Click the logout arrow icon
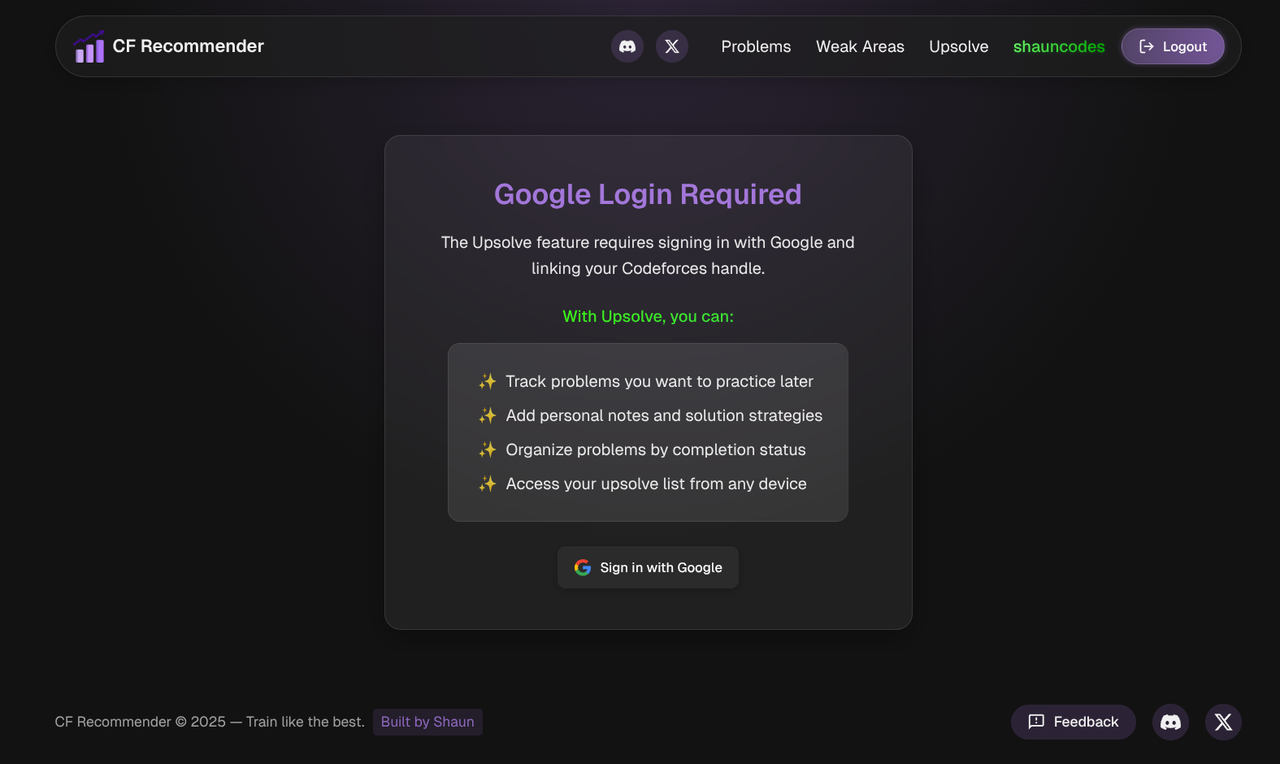Viewport: 1280px width, 764px height. [x=1147, y=46]
